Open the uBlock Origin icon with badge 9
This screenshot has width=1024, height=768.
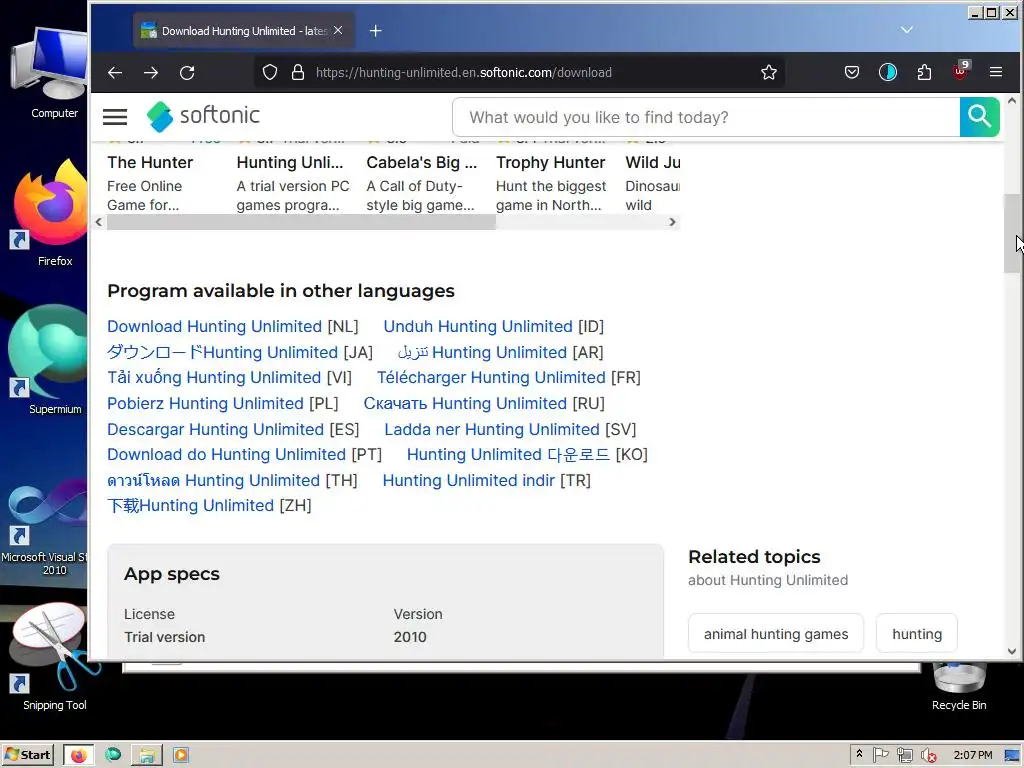click(961, 71)
